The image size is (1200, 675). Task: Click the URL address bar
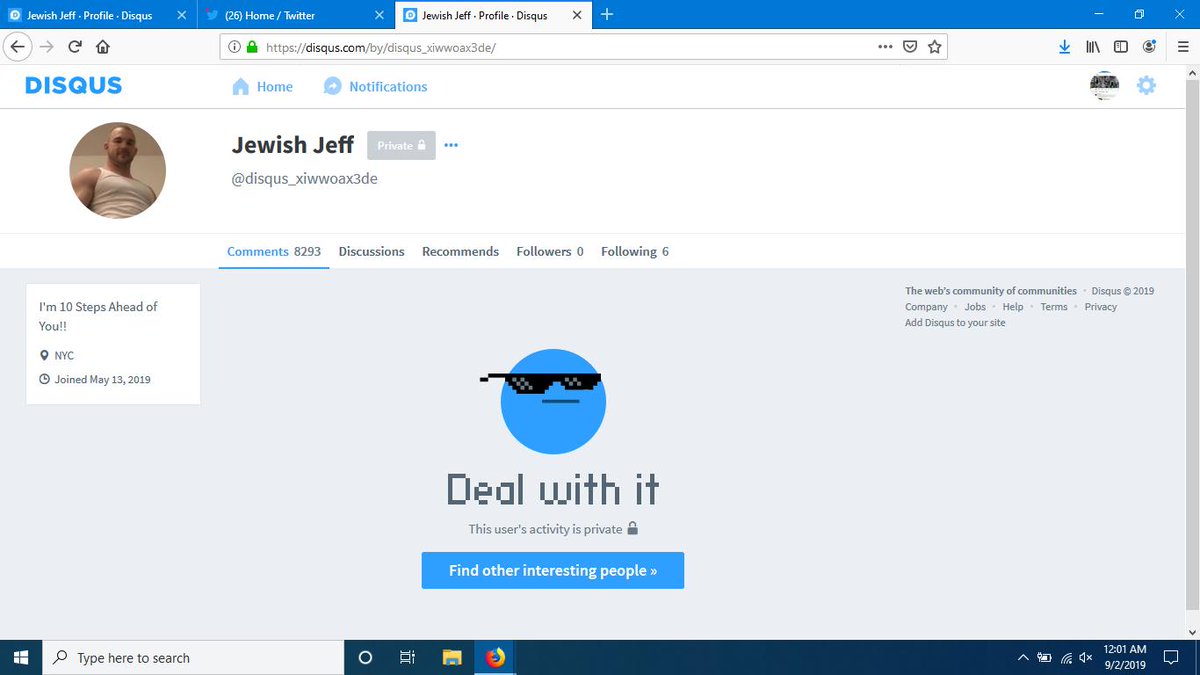pyautogui.click(x=583, y=46)
